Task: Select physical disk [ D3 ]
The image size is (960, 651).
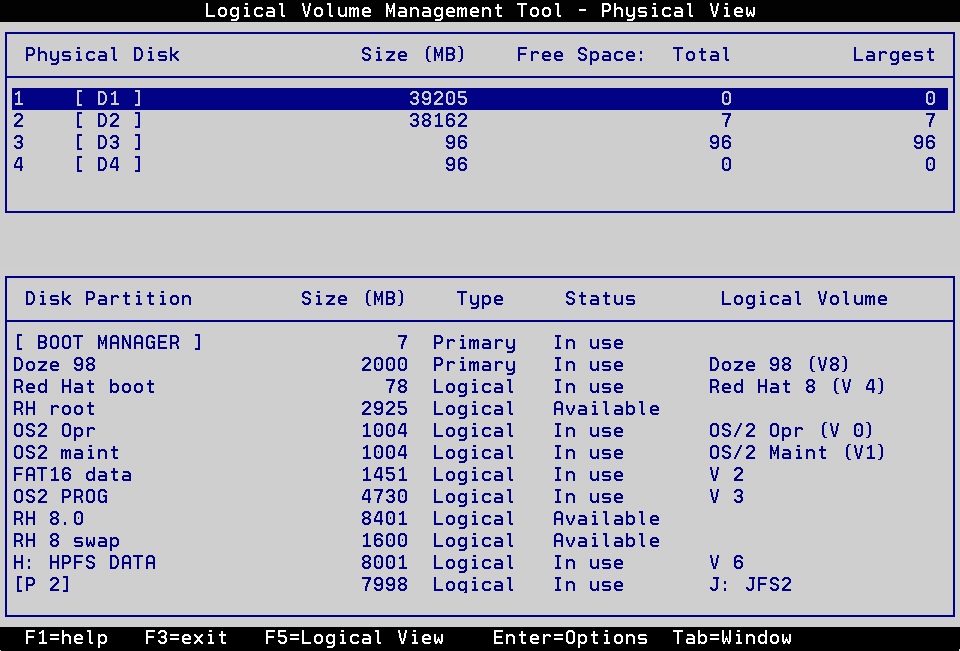Action: click(480, 143)
